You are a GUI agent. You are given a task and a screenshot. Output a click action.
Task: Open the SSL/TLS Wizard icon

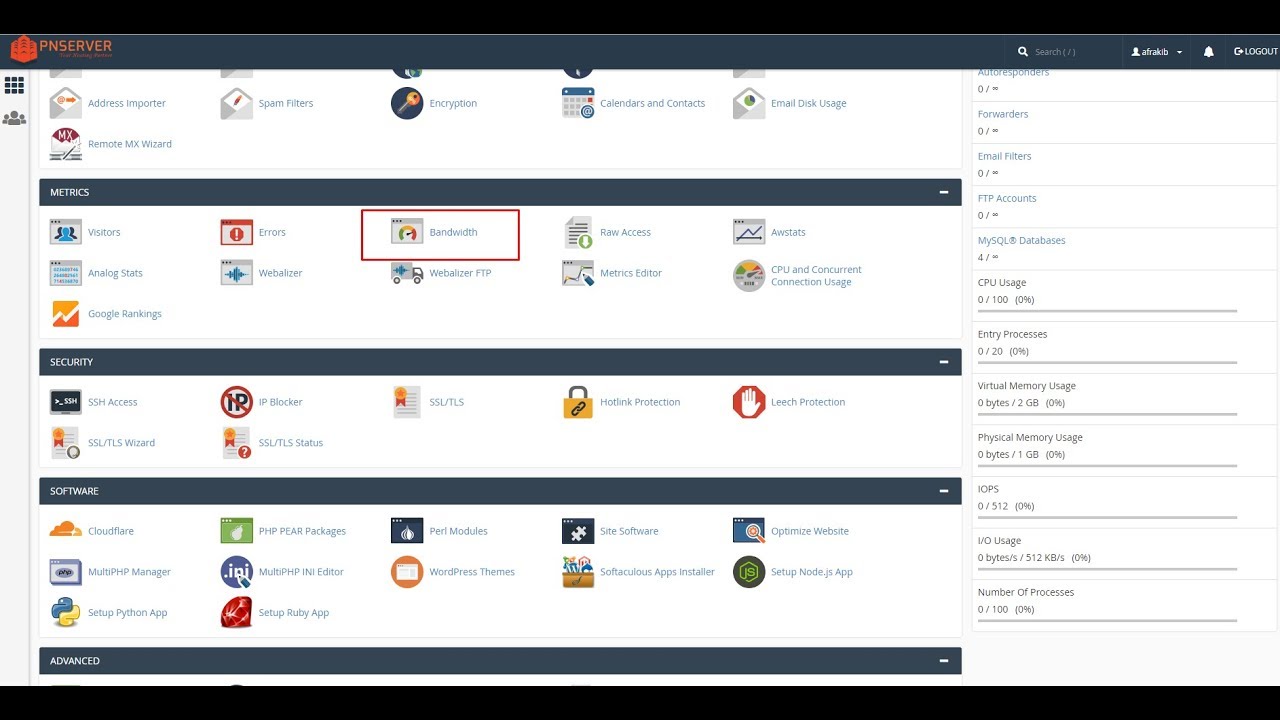[x=66, y=443]
